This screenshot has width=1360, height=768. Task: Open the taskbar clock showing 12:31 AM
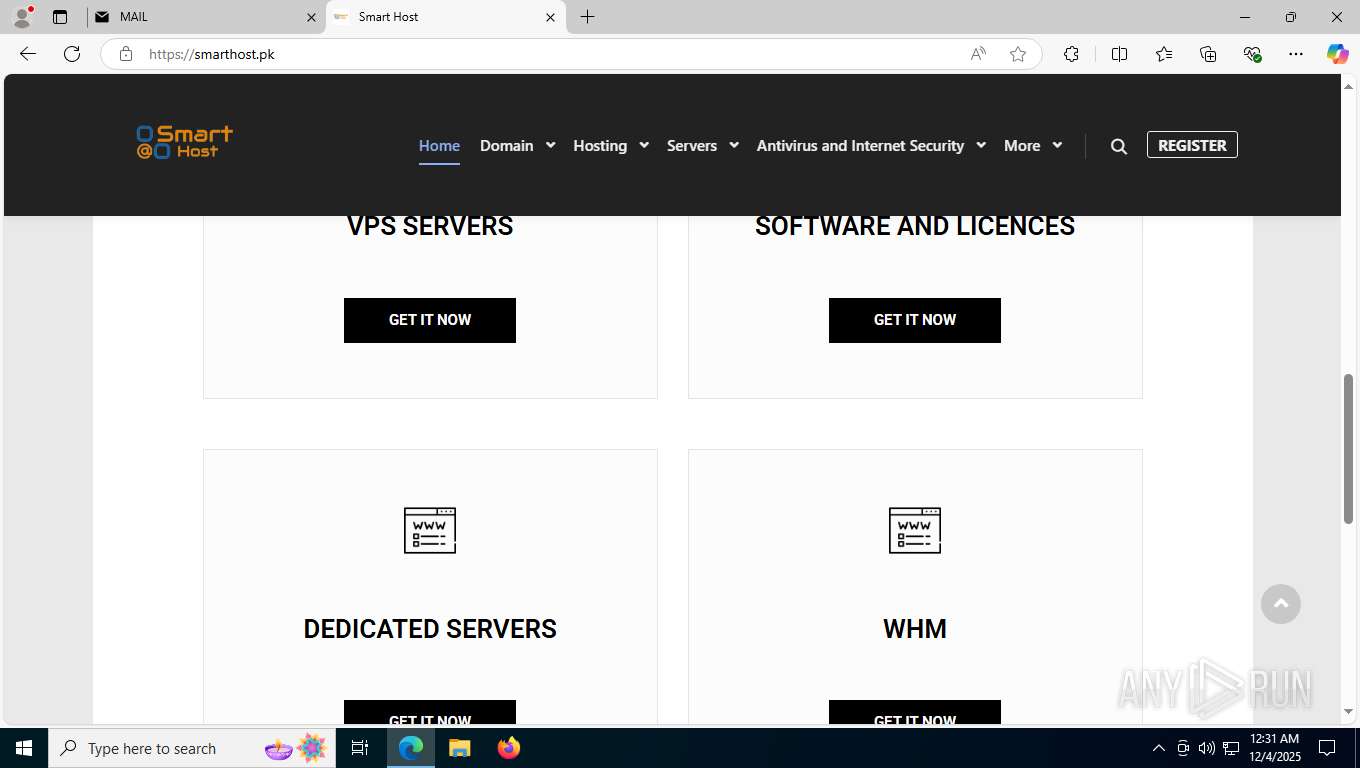(x=1274, y=748)
